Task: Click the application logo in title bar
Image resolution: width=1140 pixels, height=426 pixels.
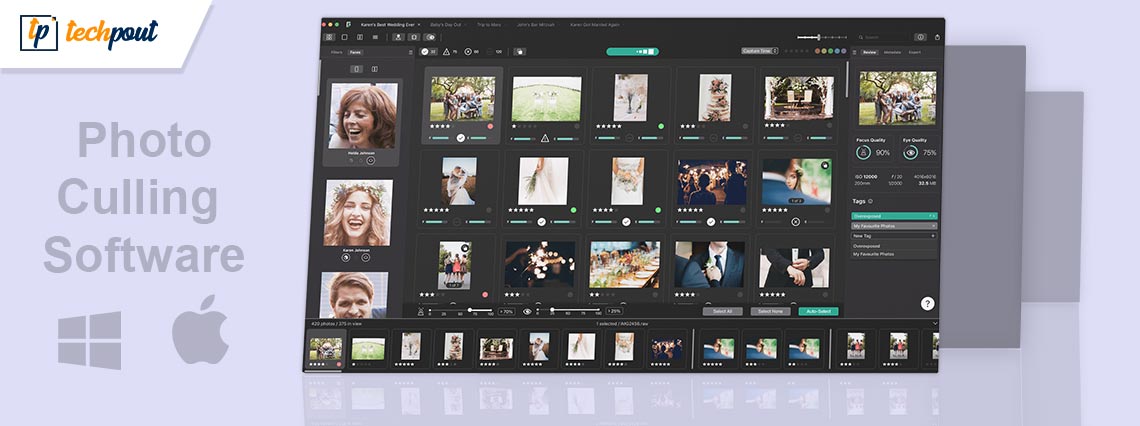Action: (348, 25)
